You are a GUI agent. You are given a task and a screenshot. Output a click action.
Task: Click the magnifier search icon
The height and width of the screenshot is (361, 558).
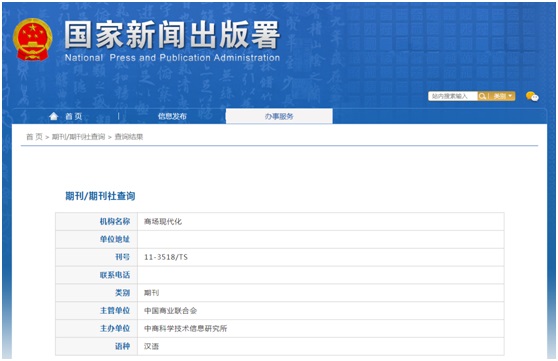(x=482, y=96)
